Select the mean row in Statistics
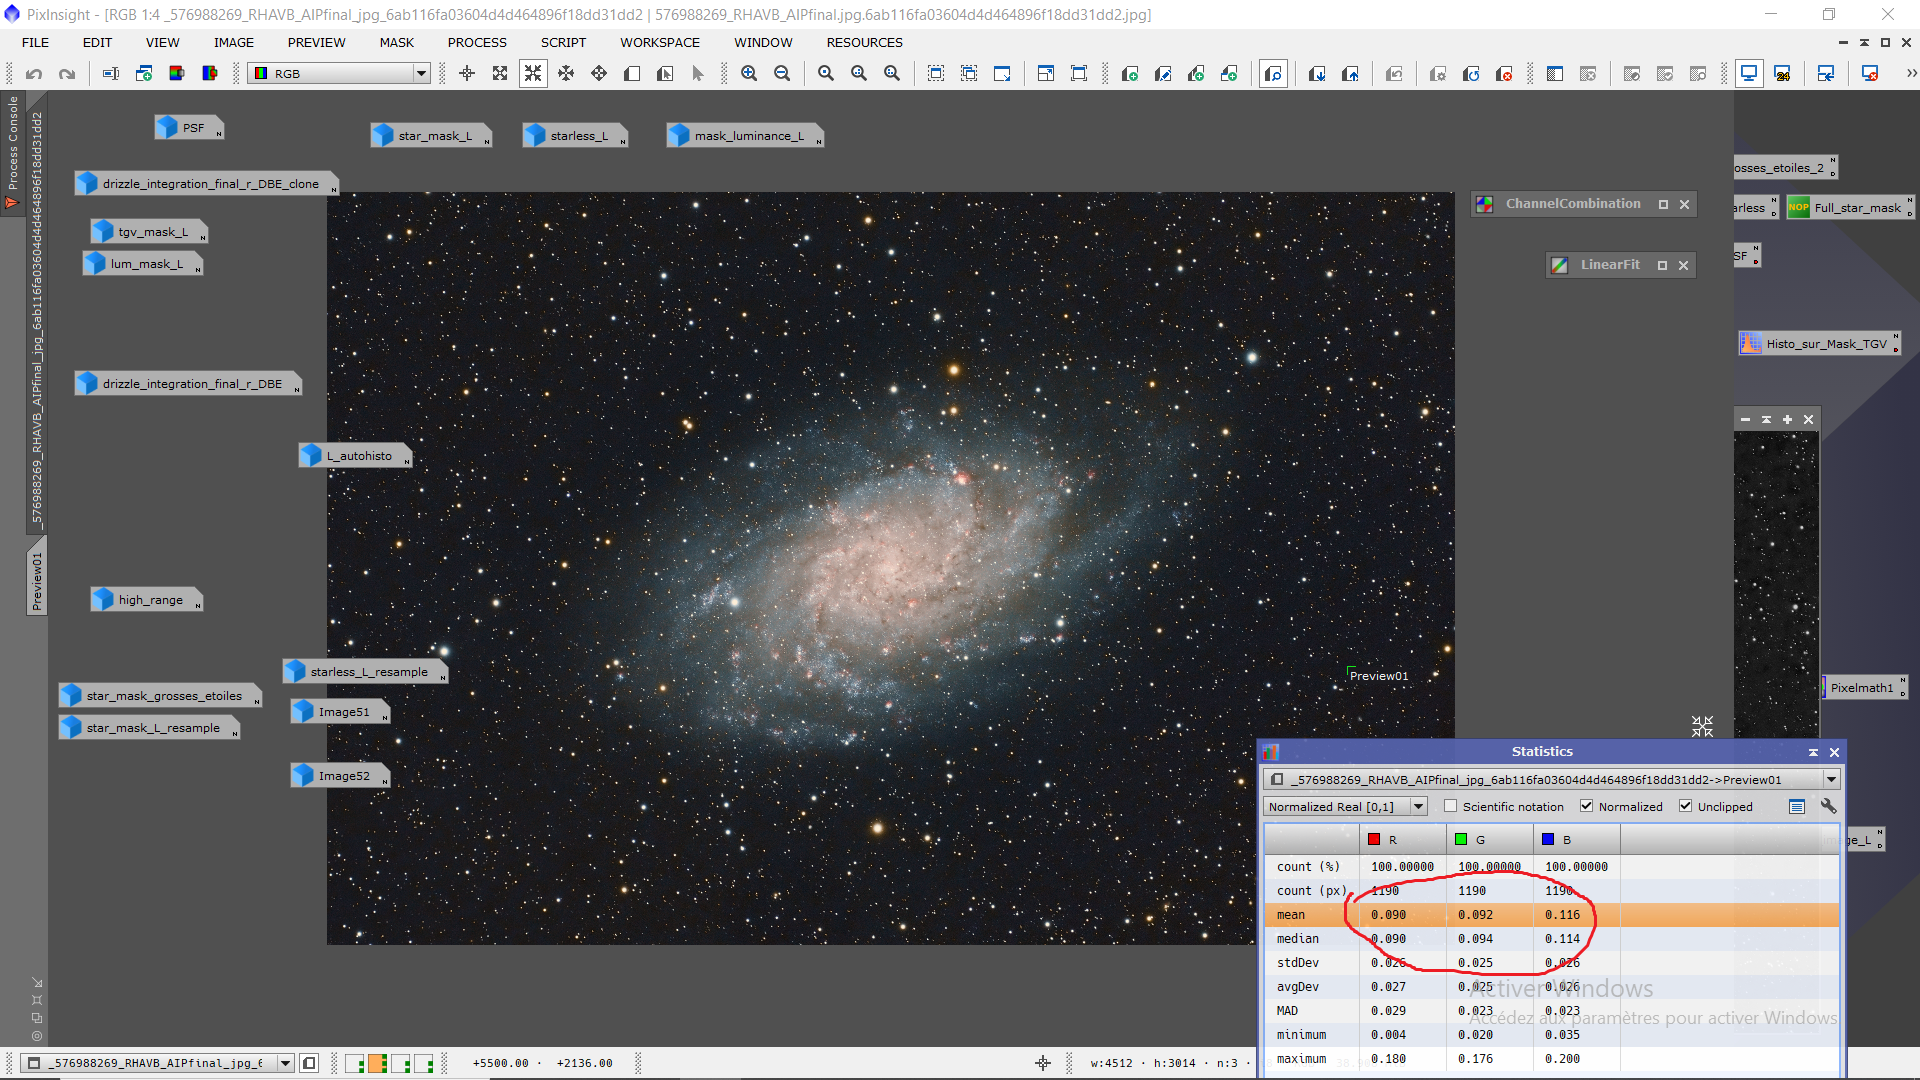The image size is (1920, 1080). [x=1291, y=915]
